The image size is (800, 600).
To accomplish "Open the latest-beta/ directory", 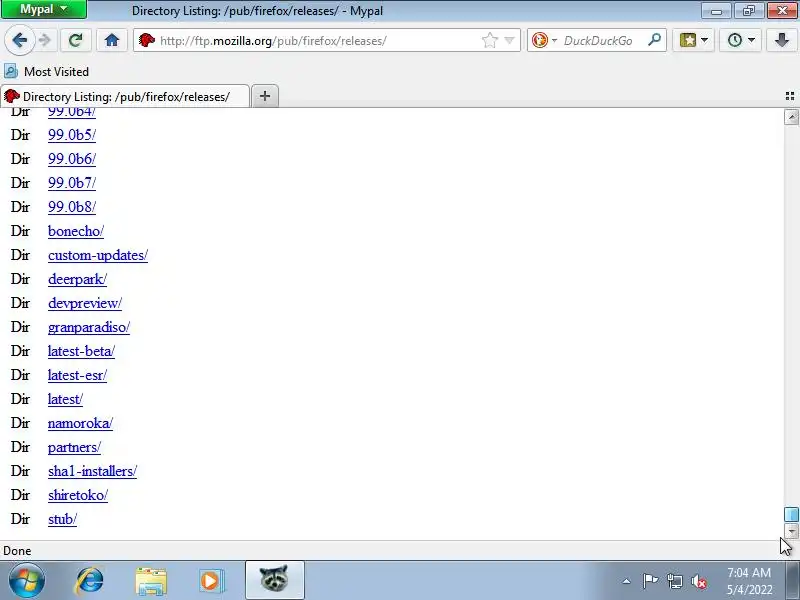I will (x=82, y=351).
